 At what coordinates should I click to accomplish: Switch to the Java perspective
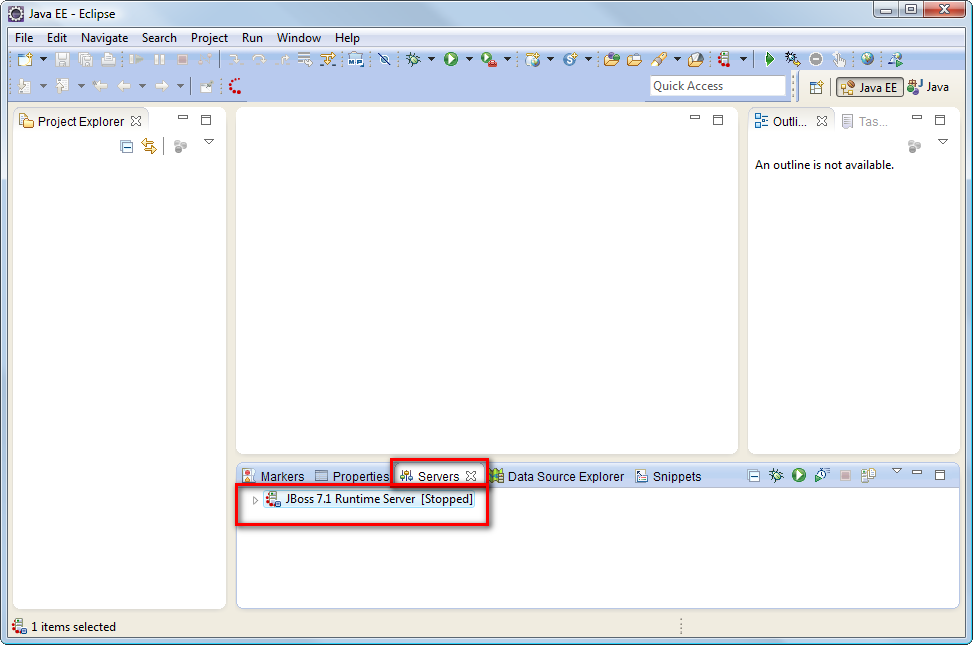coord(928,87)
